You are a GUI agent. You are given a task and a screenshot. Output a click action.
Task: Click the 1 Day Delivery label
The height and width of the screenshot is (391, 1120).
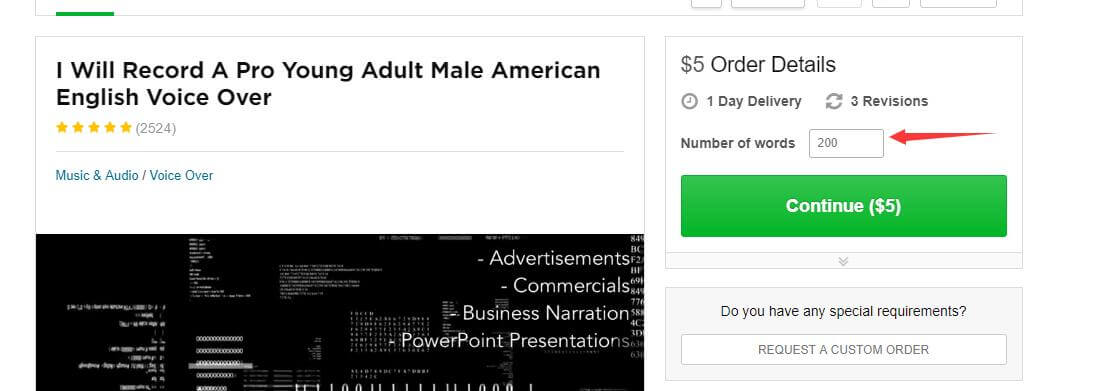click(x=754, y=102)
